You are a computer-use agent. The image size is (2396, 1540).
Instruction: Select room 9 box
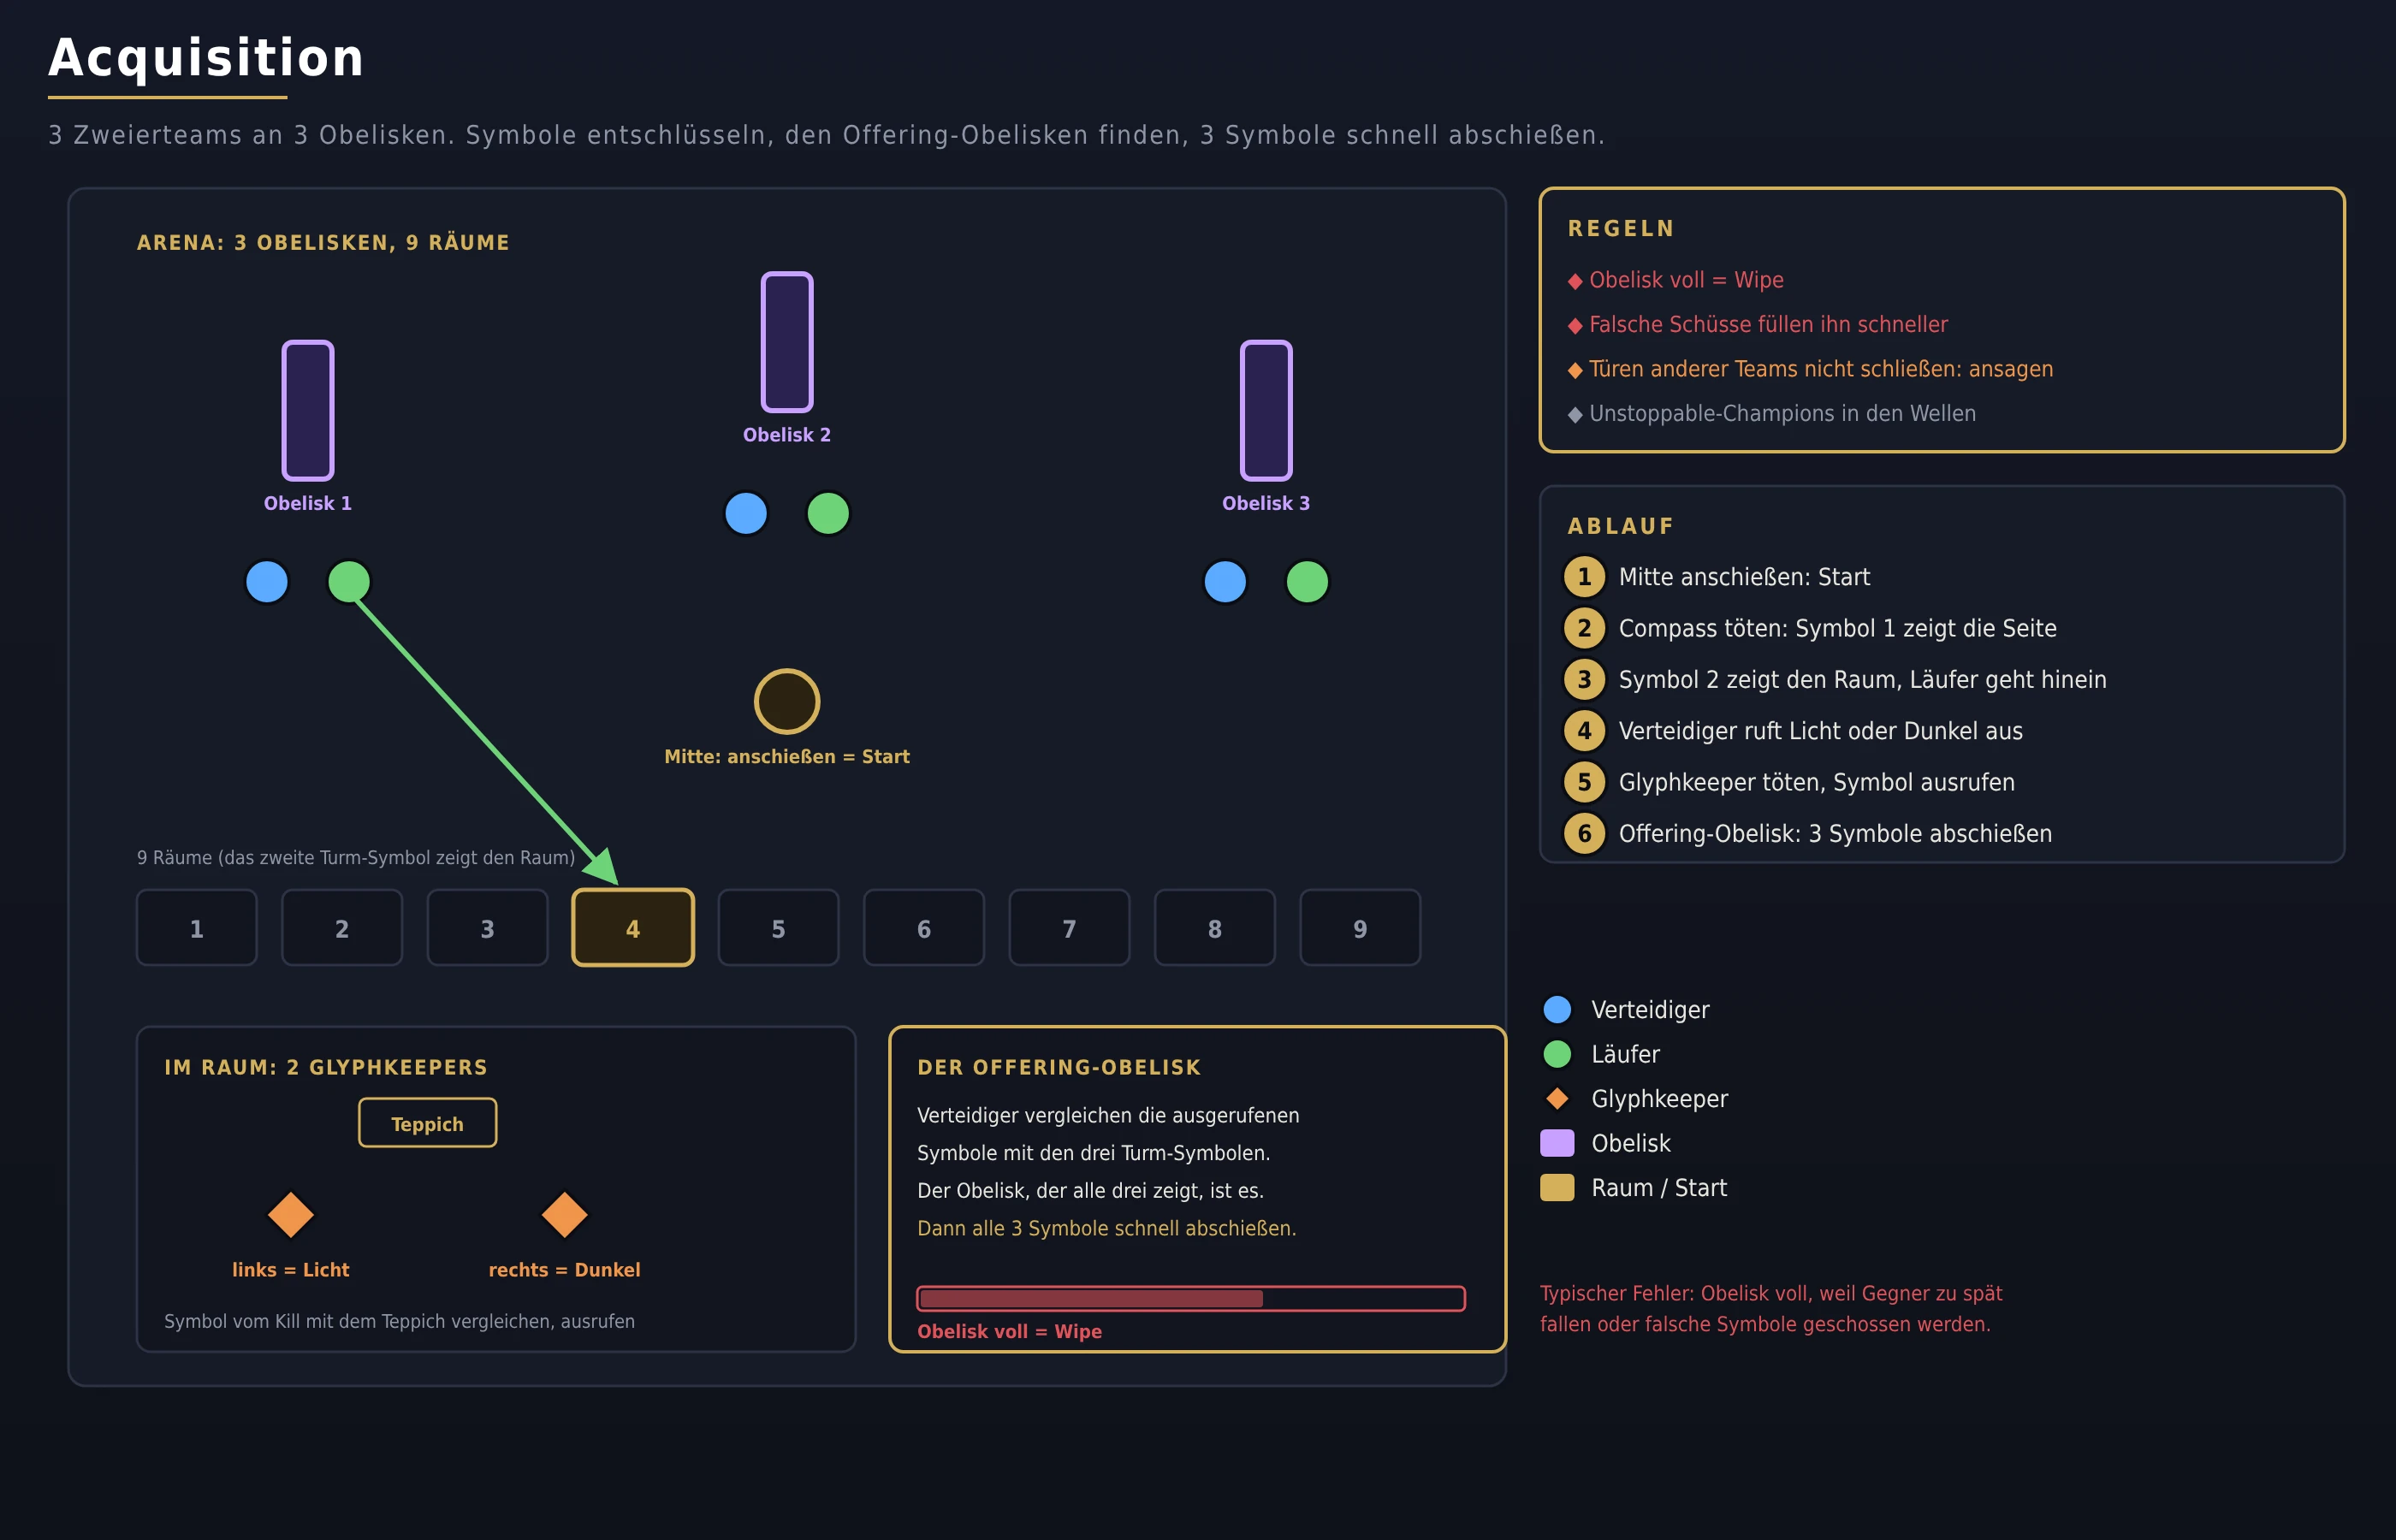[1360, 928]
